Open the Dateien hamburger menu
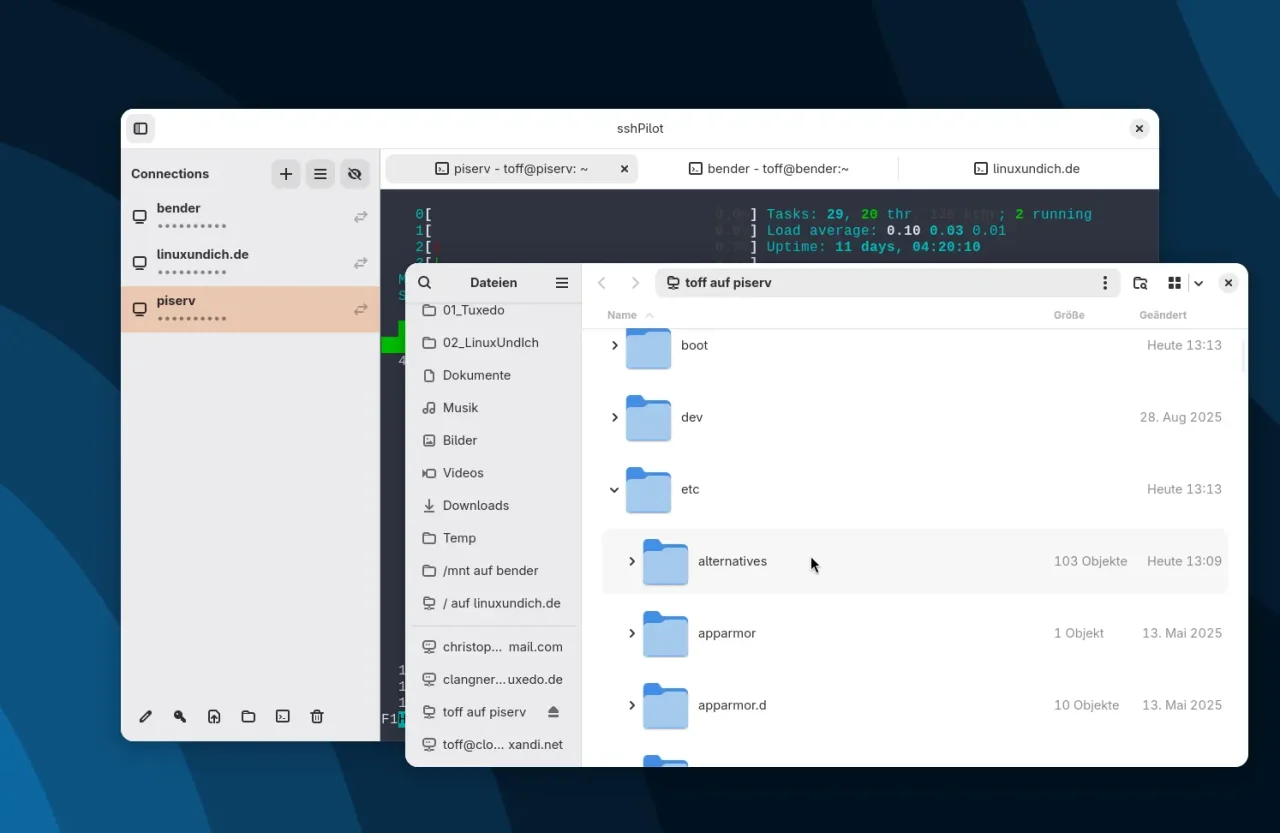Viewport: 1280px width, 833px height. click(561, 282)
